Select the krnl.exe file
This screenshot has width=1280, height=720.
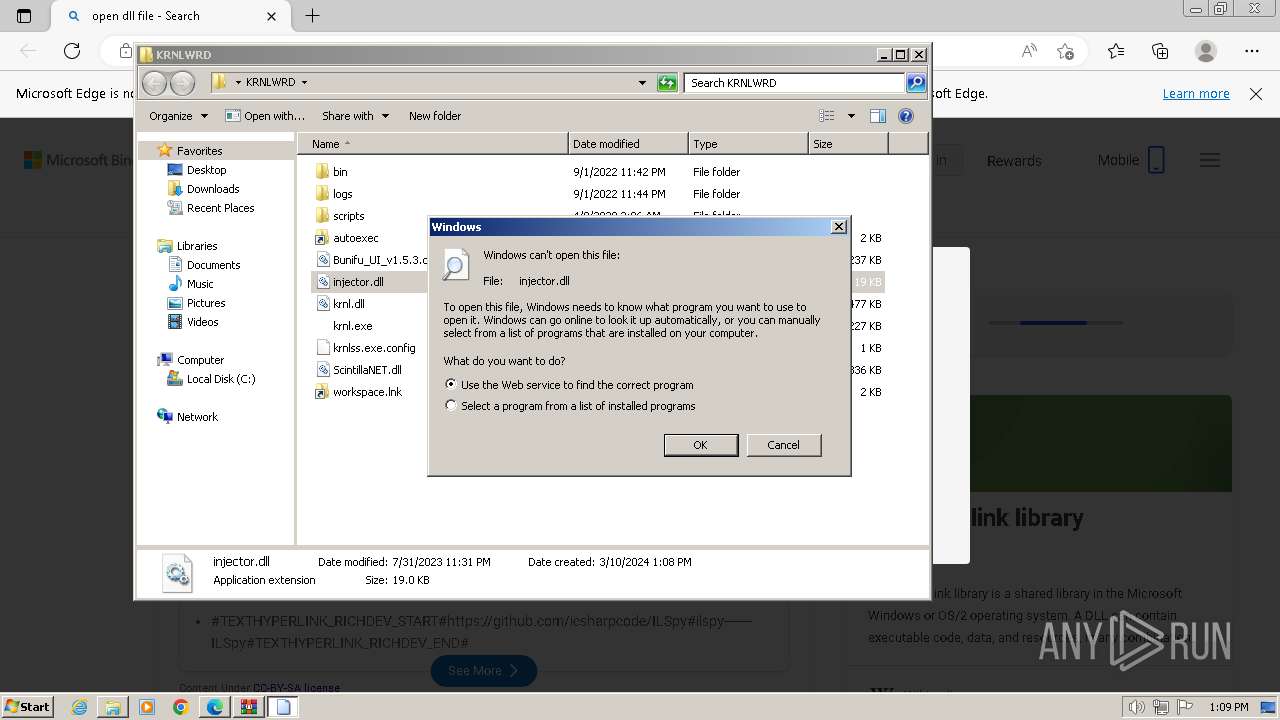point(352,326)
